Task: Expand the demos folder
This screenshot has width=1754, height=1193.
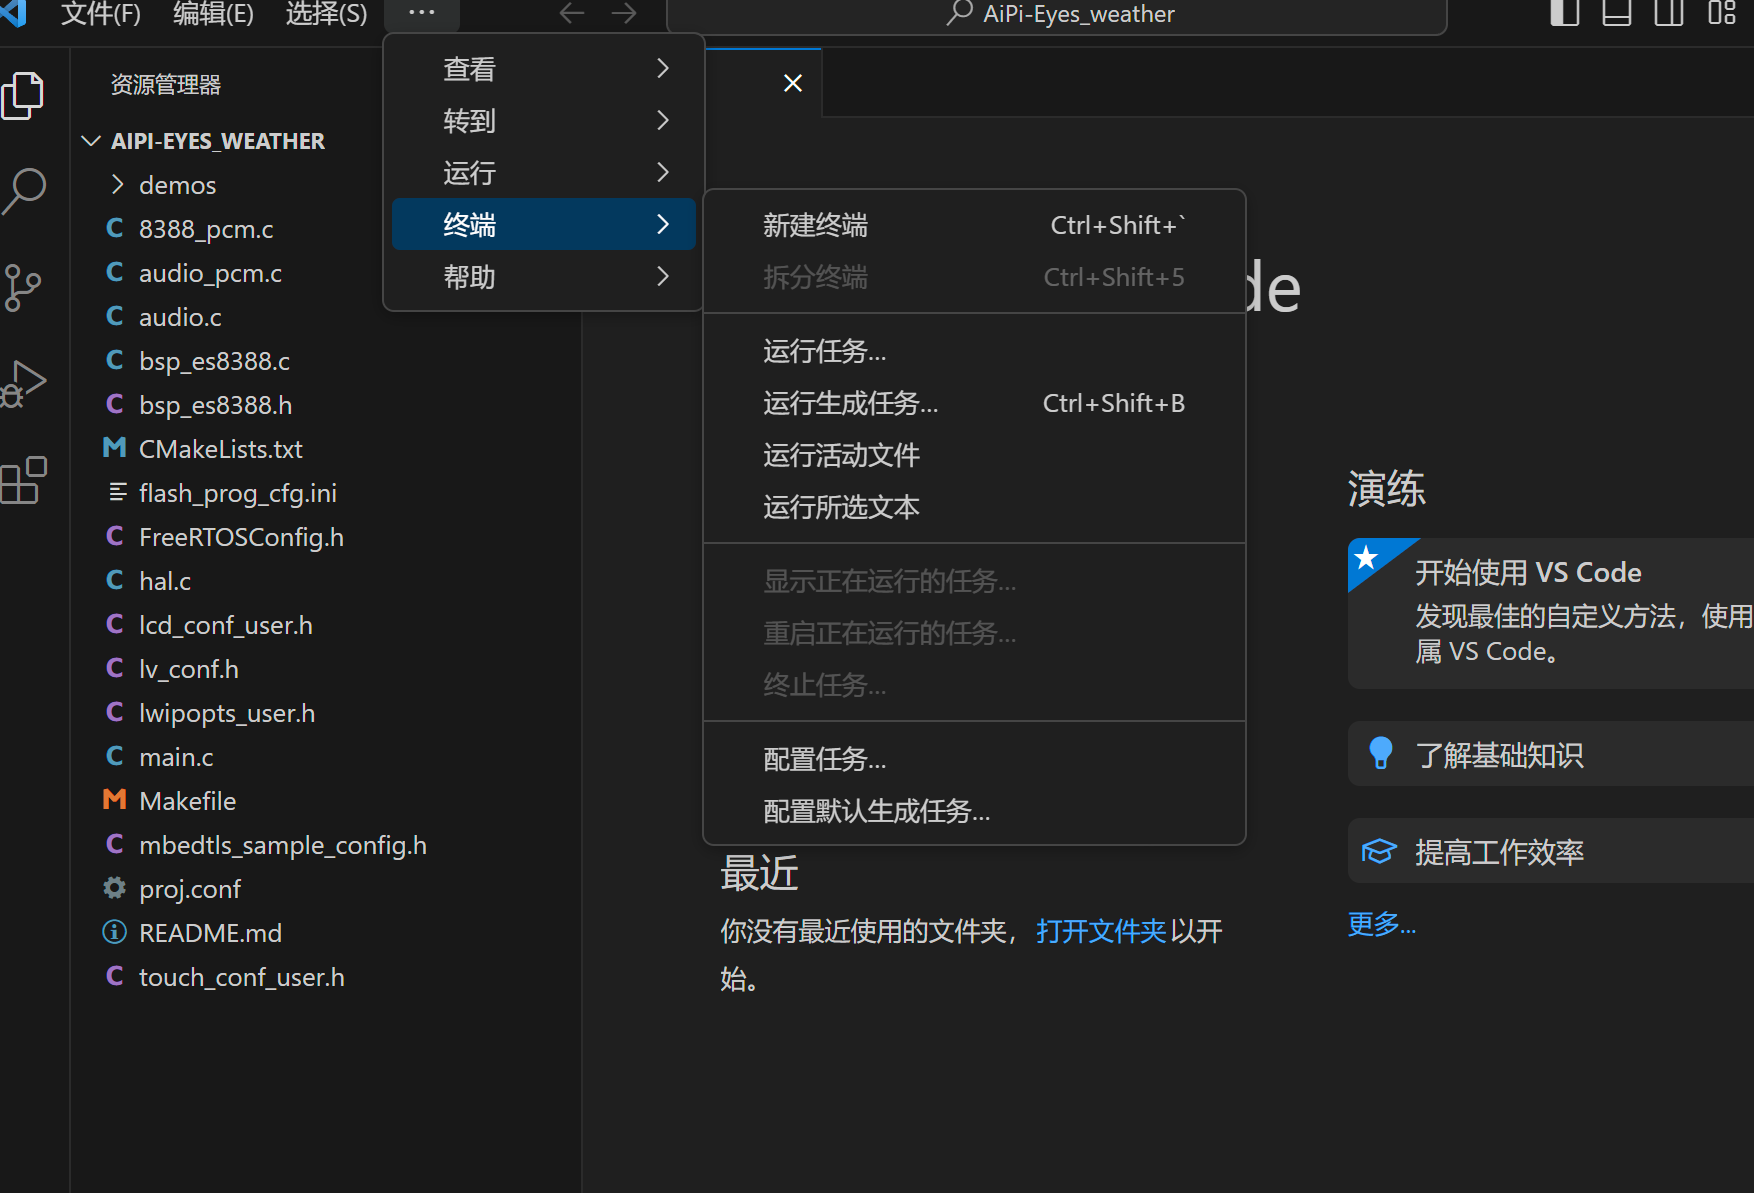Action: [x=117, y=185]
